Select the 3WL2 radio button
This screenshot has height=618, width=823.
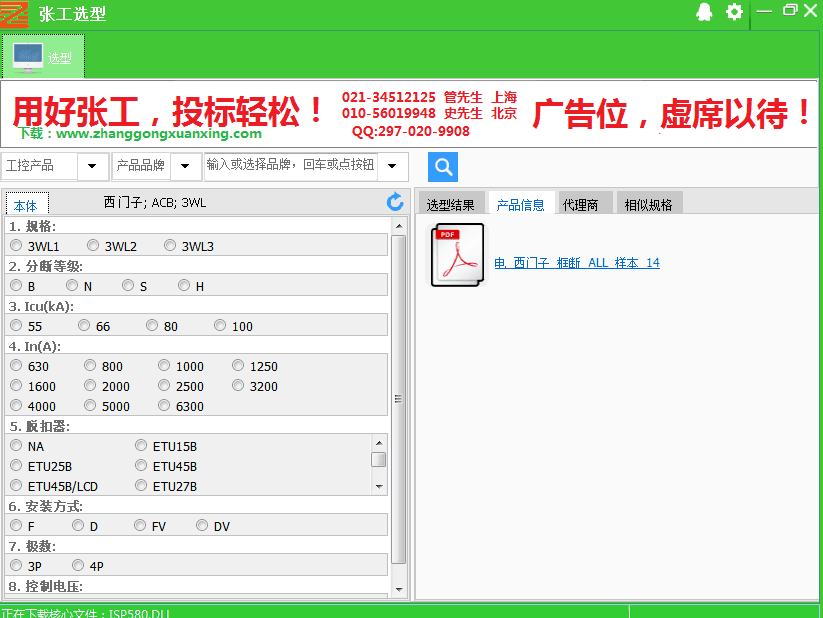click(x=93, y=245)
